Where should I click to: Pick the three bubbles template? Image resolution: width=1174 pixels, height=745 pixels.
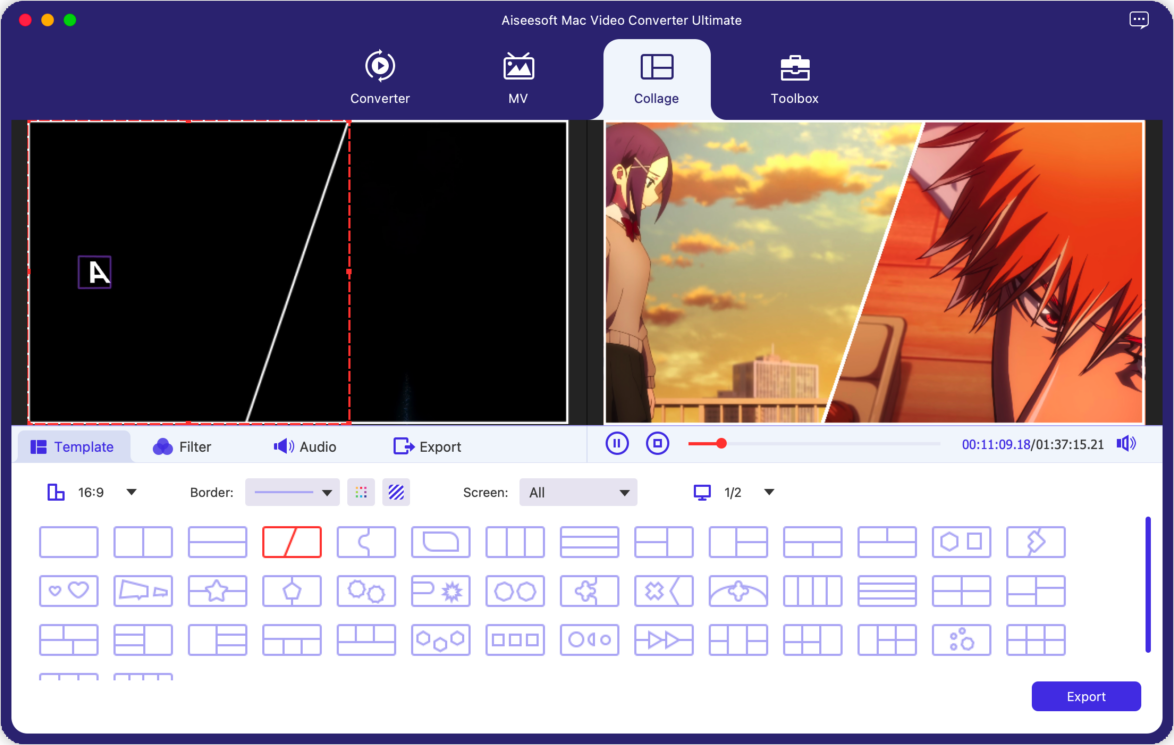tap(961, 640)
